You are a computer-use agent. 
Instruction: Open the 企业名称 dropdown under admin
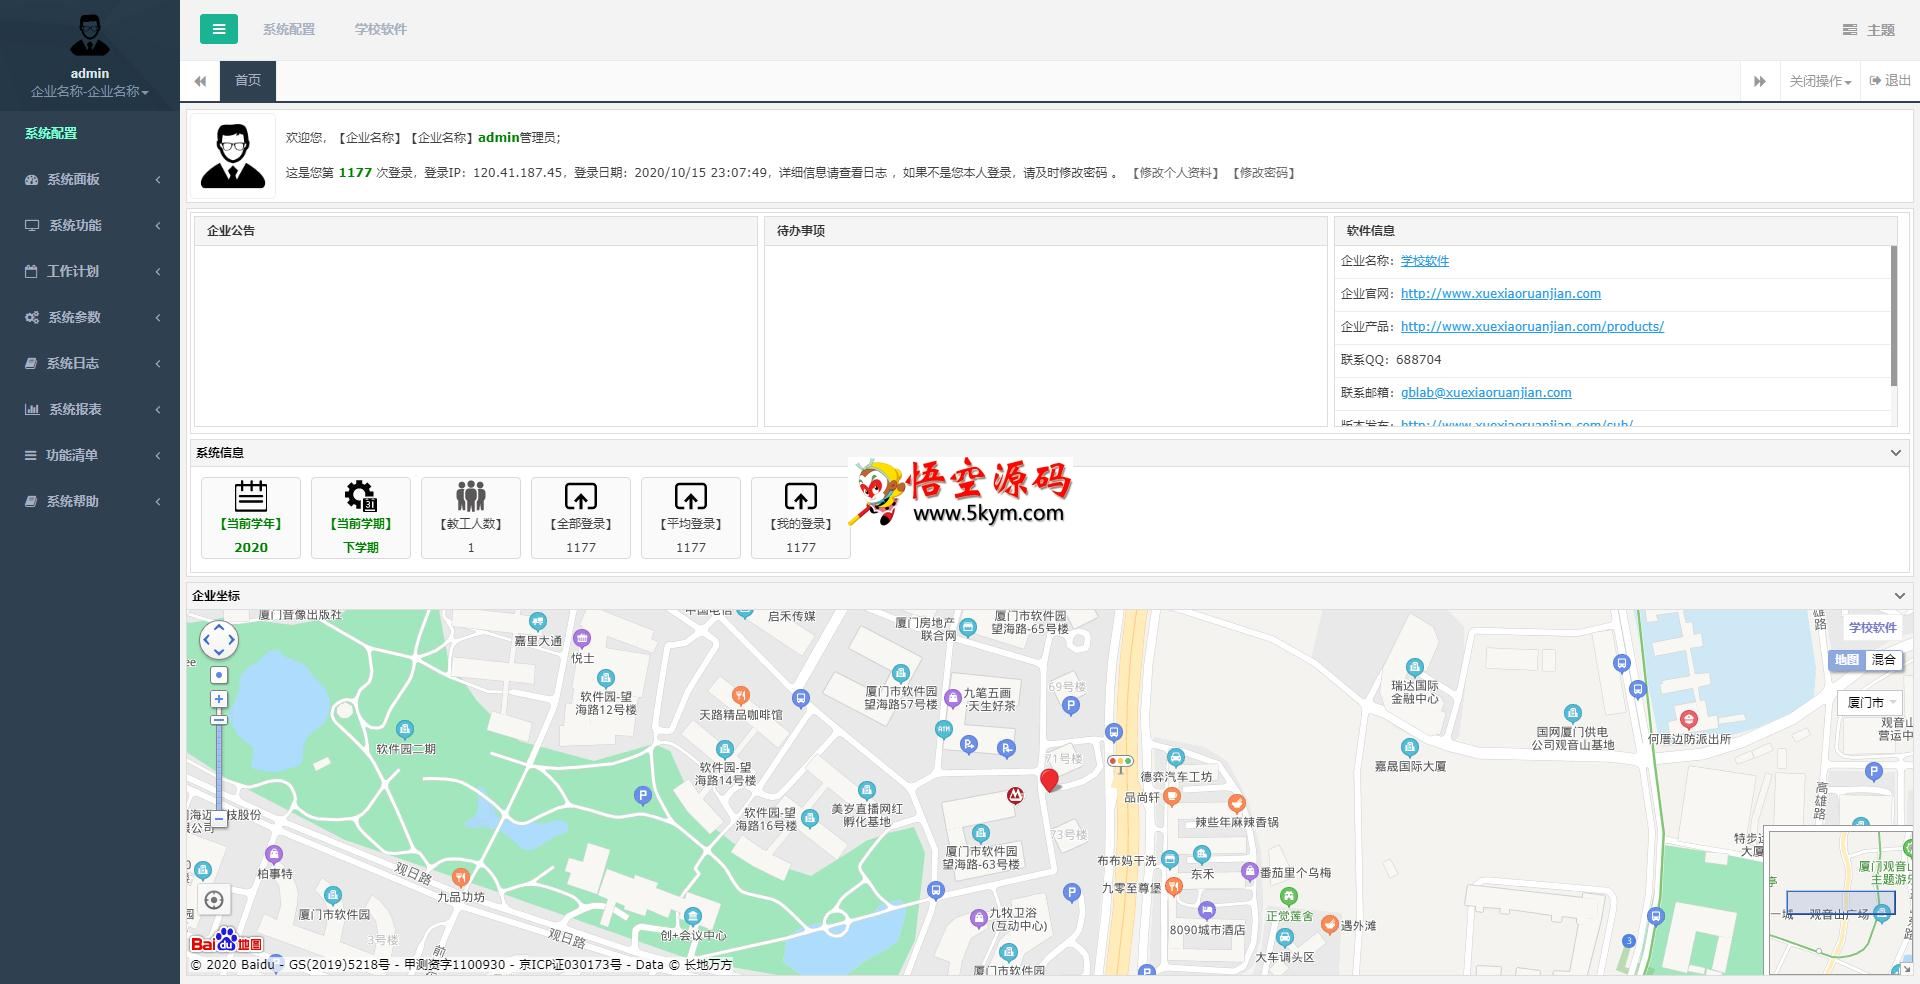[90, 92]
